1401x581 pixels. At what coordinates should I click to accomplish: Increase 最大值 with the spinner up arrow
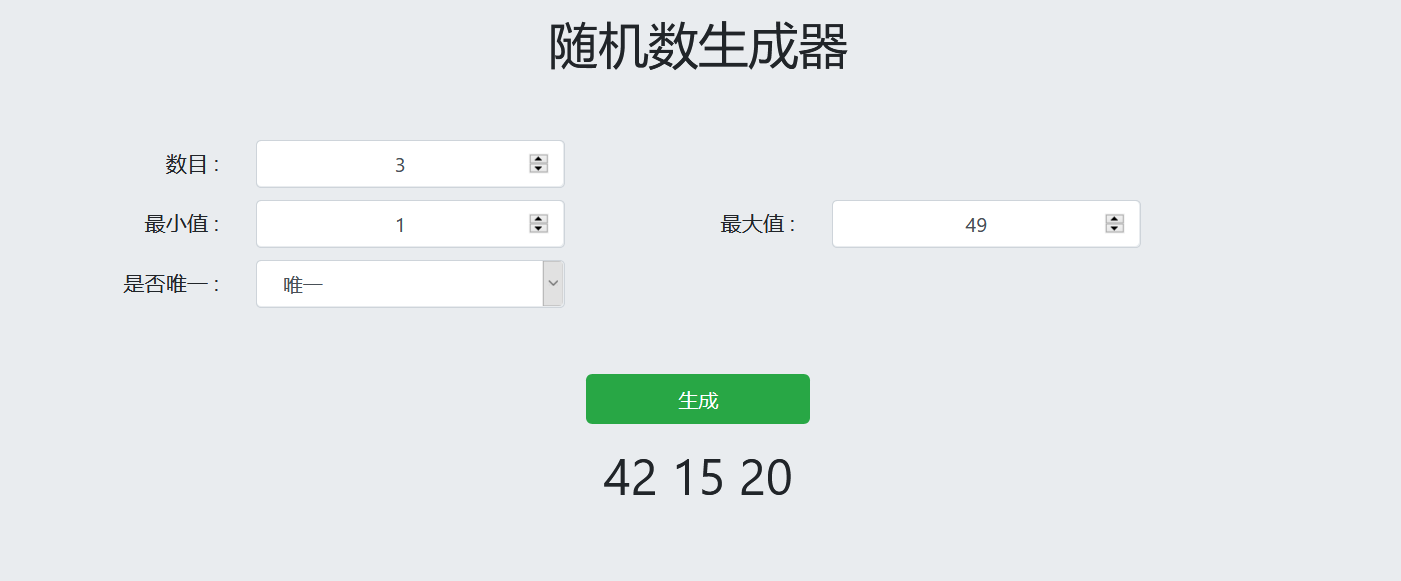1113,218
